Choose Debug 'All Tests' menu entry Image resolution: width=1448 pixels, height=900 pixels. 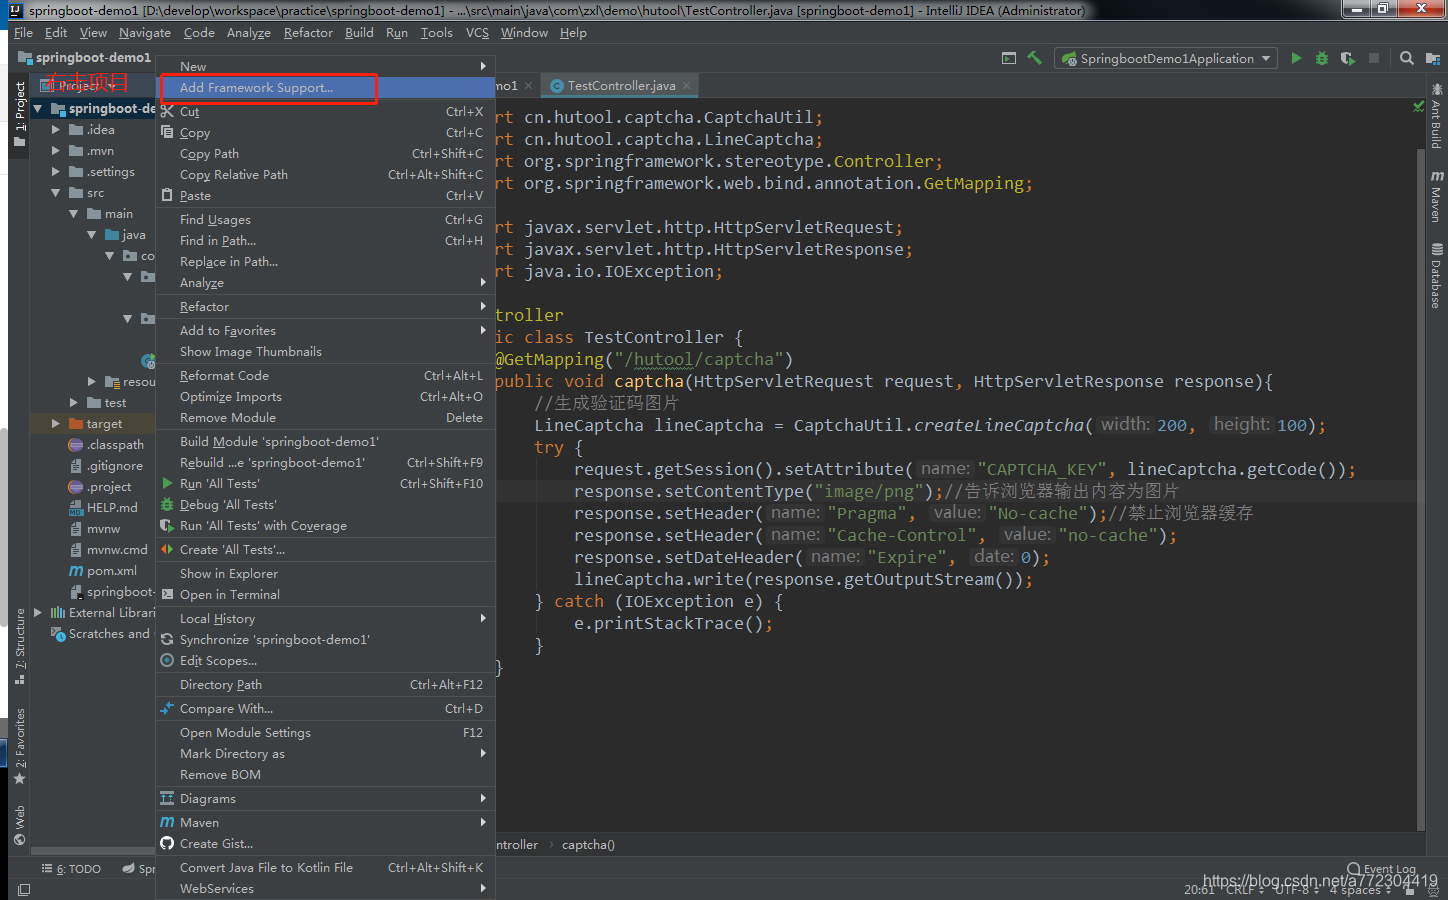[x=325, y=505]
